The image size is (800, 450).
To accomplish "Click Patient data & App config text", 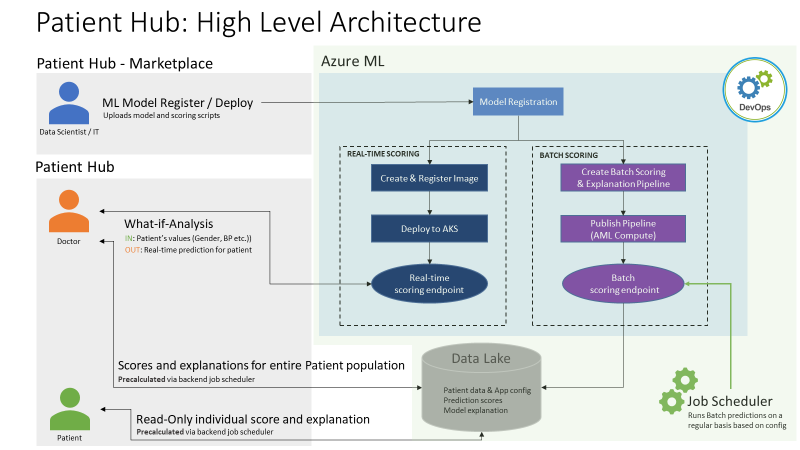I will pos(487,390).
